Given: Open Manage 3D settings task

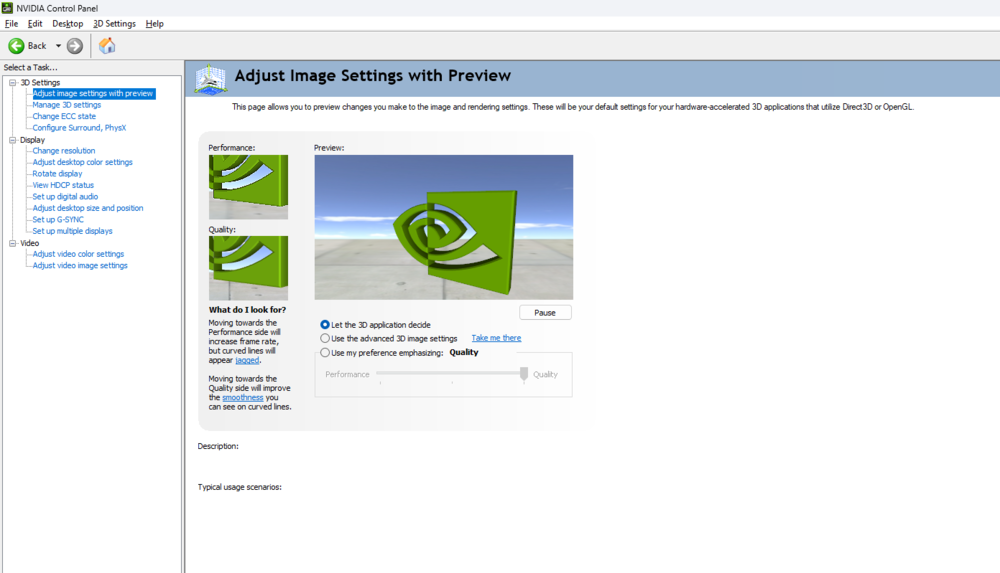Looking at the screenshot, I should pos(67,105).
